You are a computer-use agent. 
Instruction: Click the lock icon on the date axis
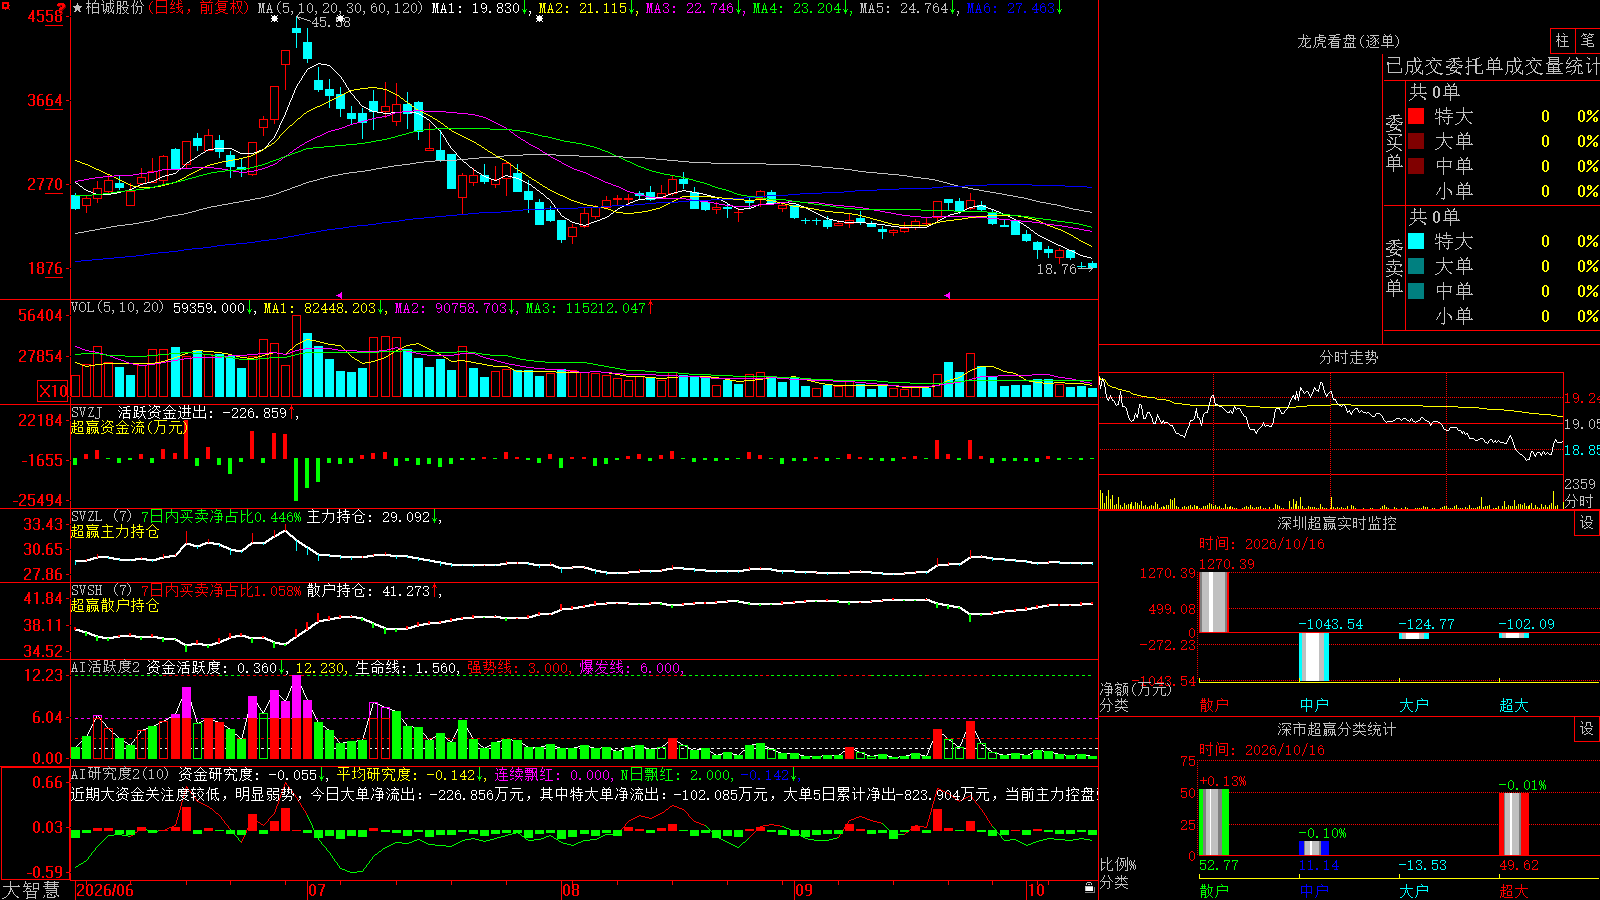pos(1090,888)
